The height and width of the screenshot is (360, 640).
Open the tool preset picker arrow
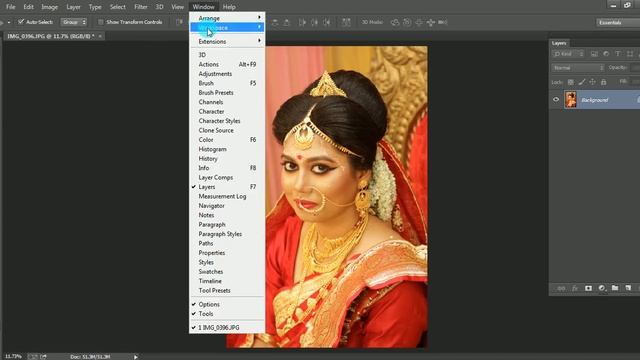click(x=9, y=22)
